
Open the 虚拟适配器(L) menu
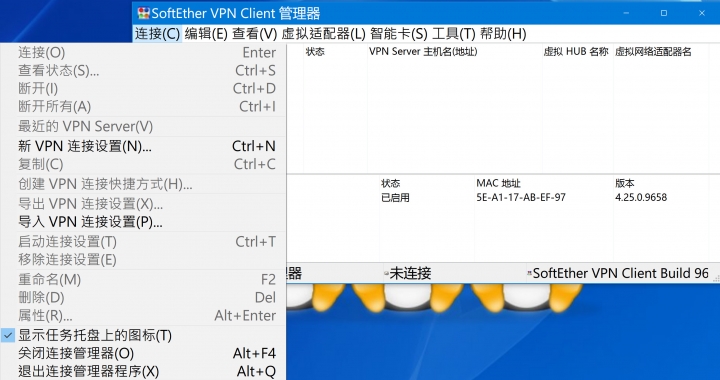[x=323, y=34]
